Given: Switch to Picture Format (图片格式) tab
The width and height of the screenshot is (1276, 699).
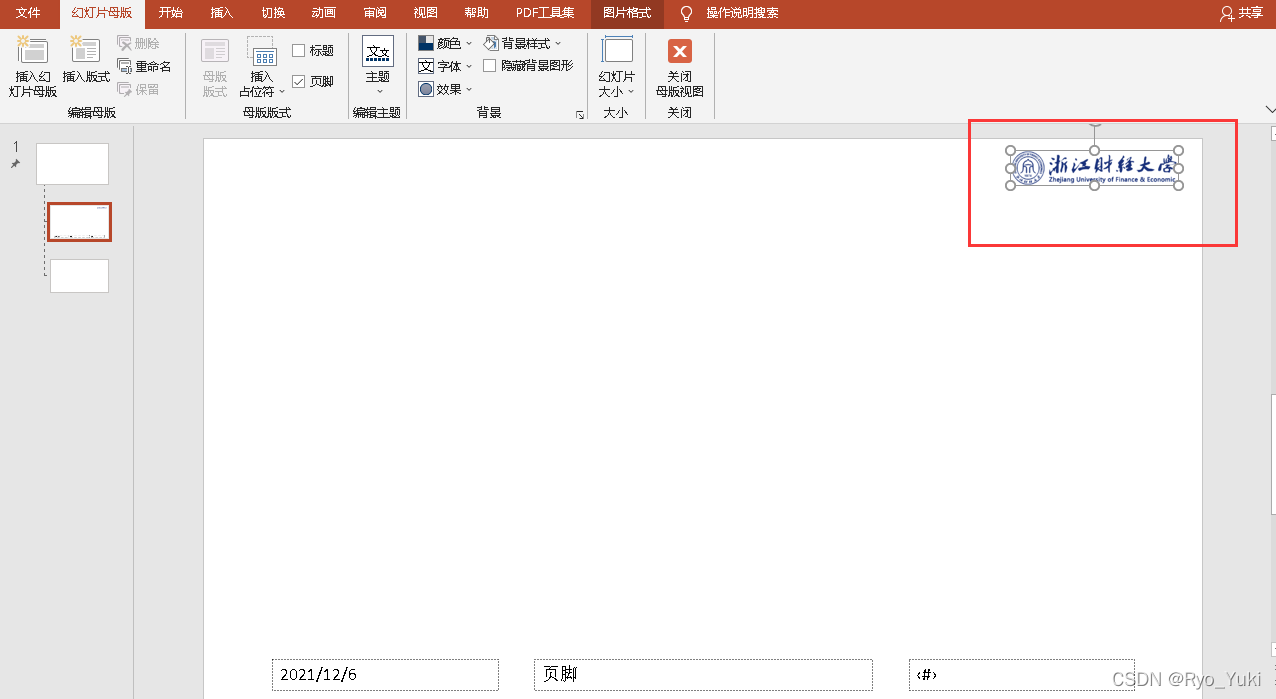Looking at the screenshot, I should 627,13.
